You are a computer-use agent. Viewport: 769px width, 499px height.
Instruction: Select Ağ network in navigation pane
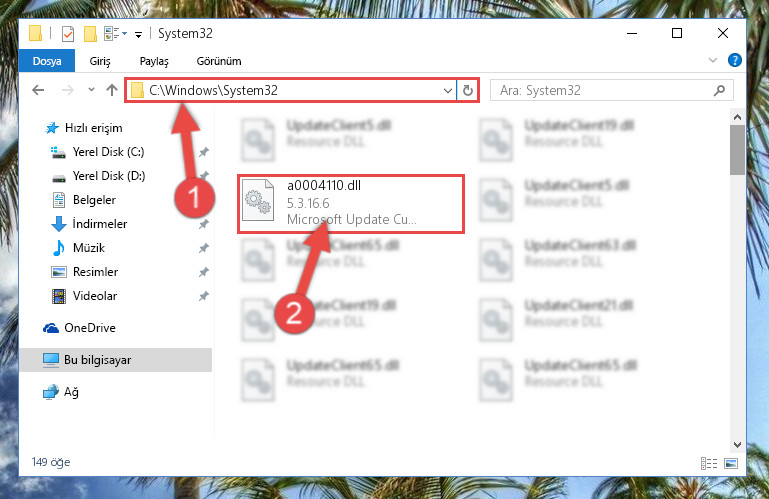[x=71, y=392]
